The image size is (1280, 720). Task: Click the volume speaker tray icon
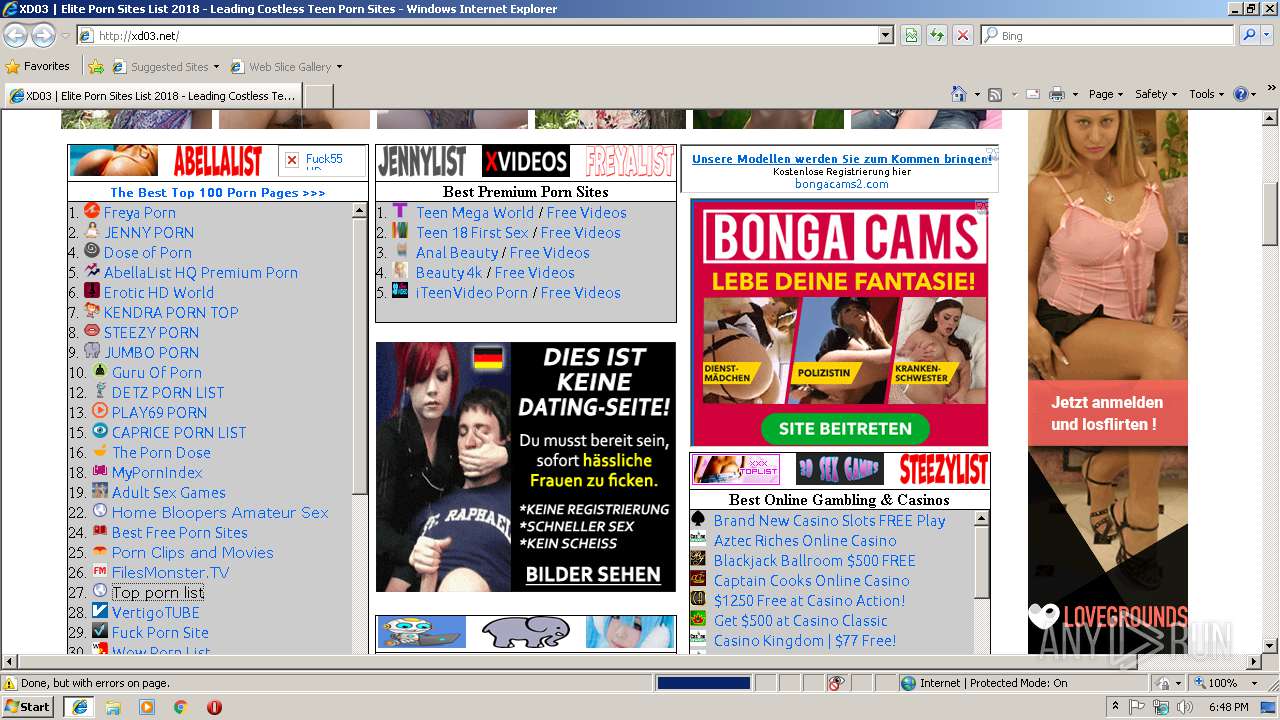[x=1183, y=706]
